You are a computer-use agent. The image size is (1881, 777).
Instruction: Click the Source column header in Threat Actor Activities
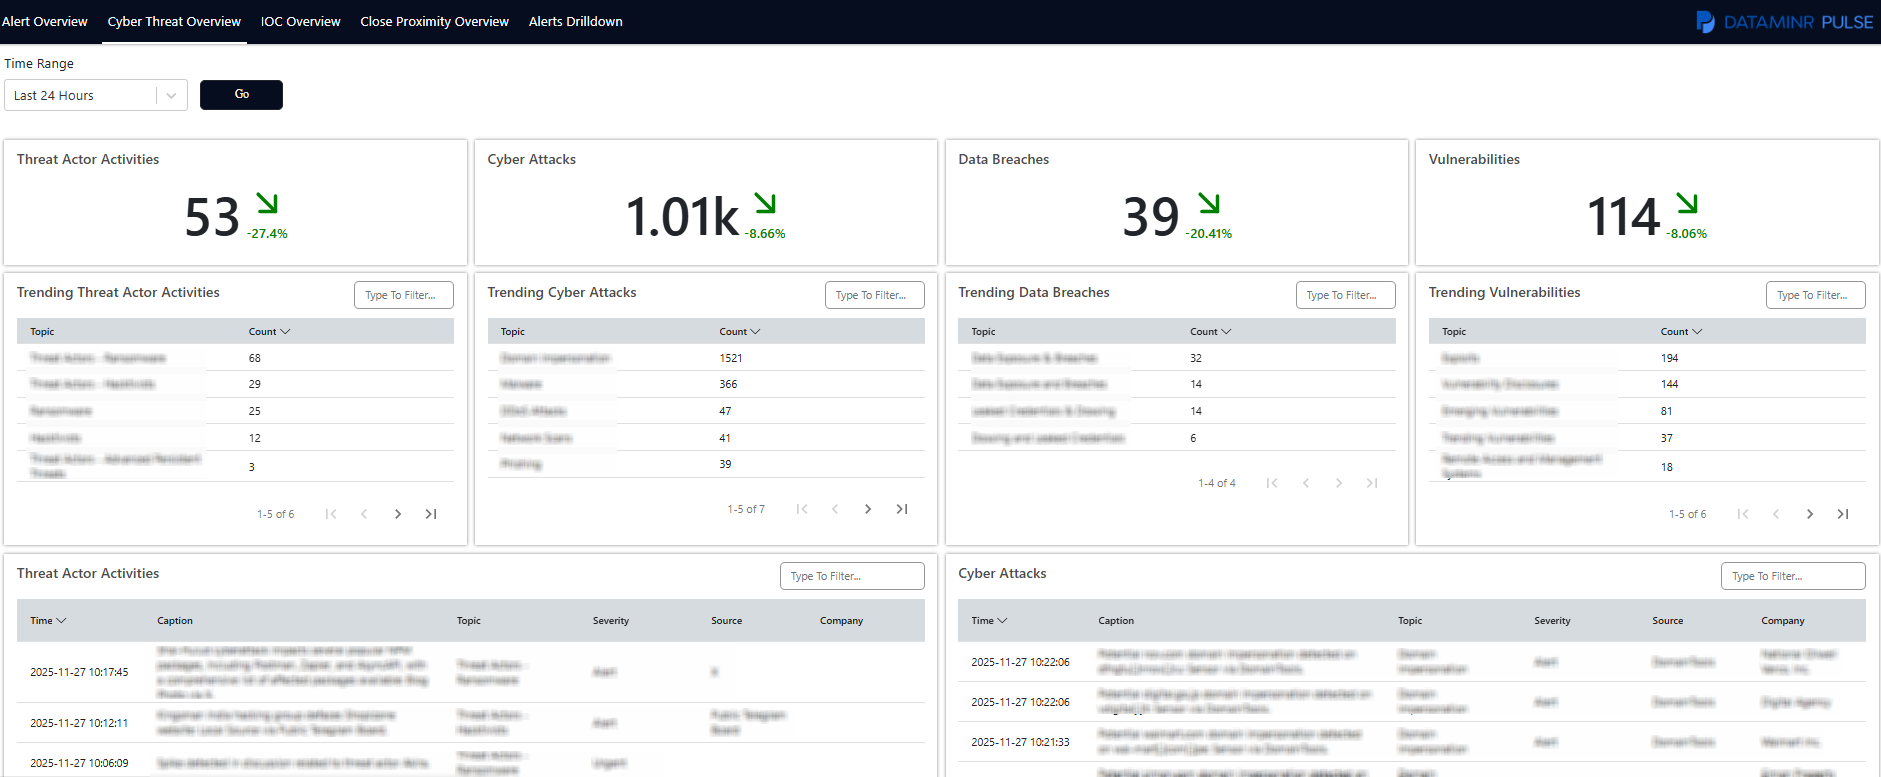click(727, 620)
